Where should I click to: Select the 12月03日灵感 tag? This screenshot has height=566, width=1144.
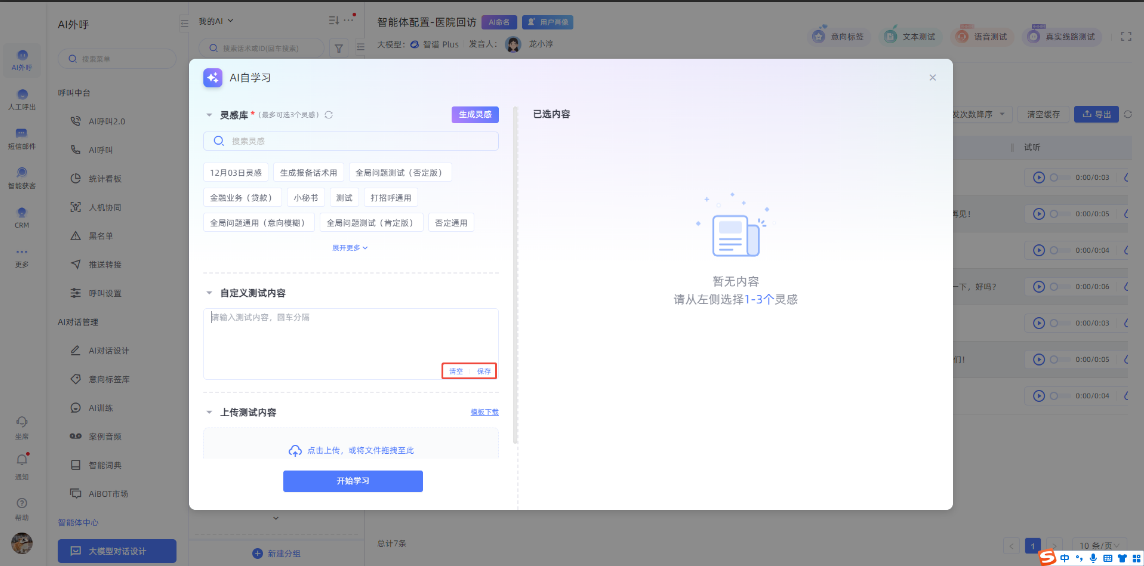236,172
